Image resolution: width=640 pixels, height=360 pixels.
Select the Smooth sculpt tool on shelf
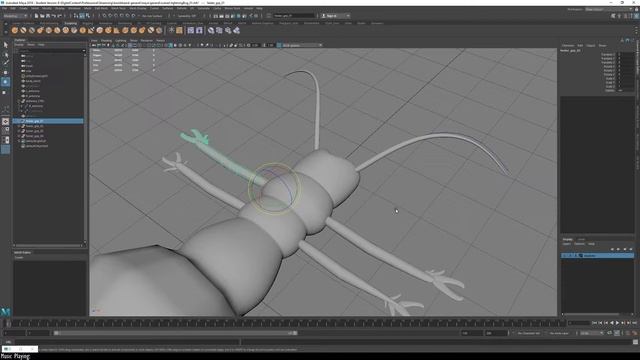coord(23,30)
